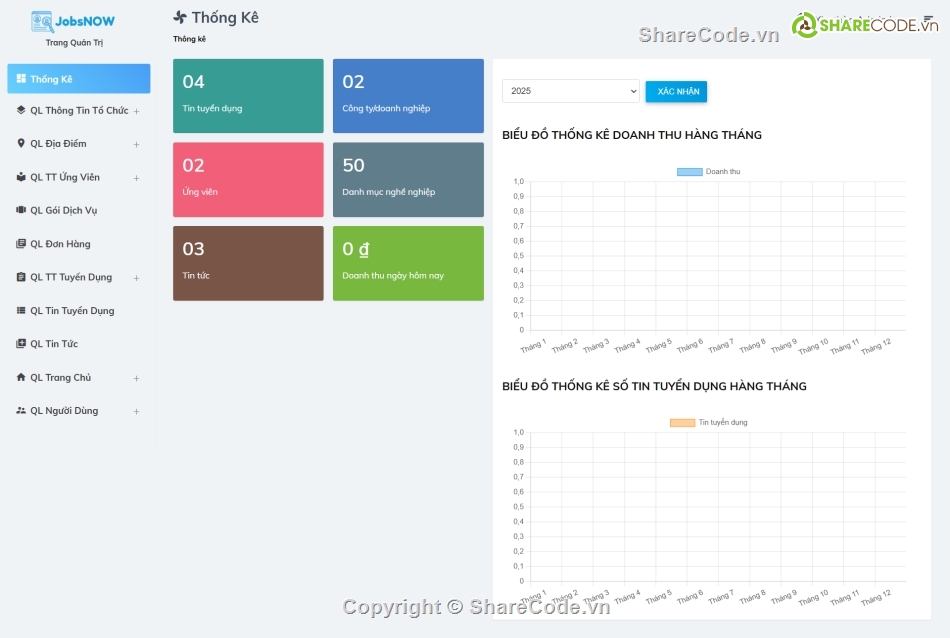The height and width of the screenshot is (638, 950).
Task: Expand QL TT Tuyển Dụng submenu plus
Action: coord(136,278)
